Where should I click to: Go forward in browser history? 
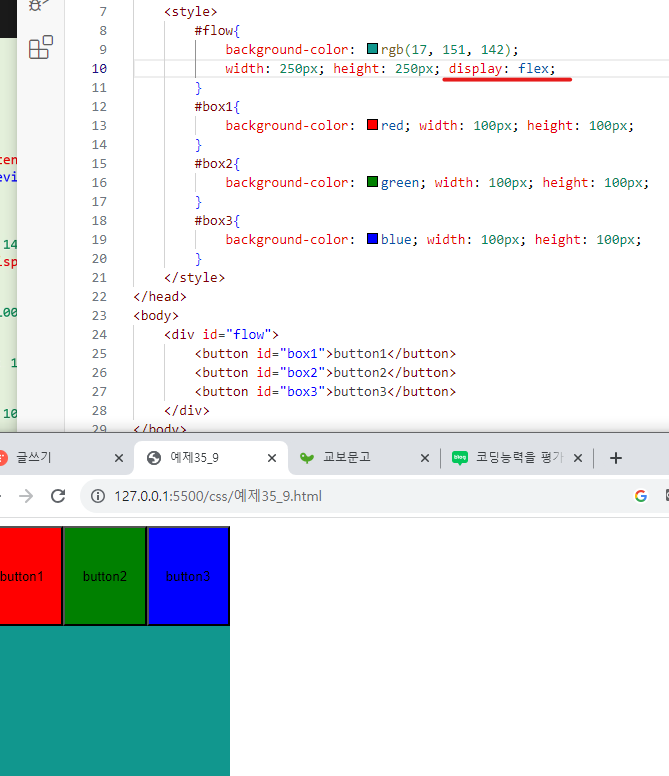[x=26, y=496]
